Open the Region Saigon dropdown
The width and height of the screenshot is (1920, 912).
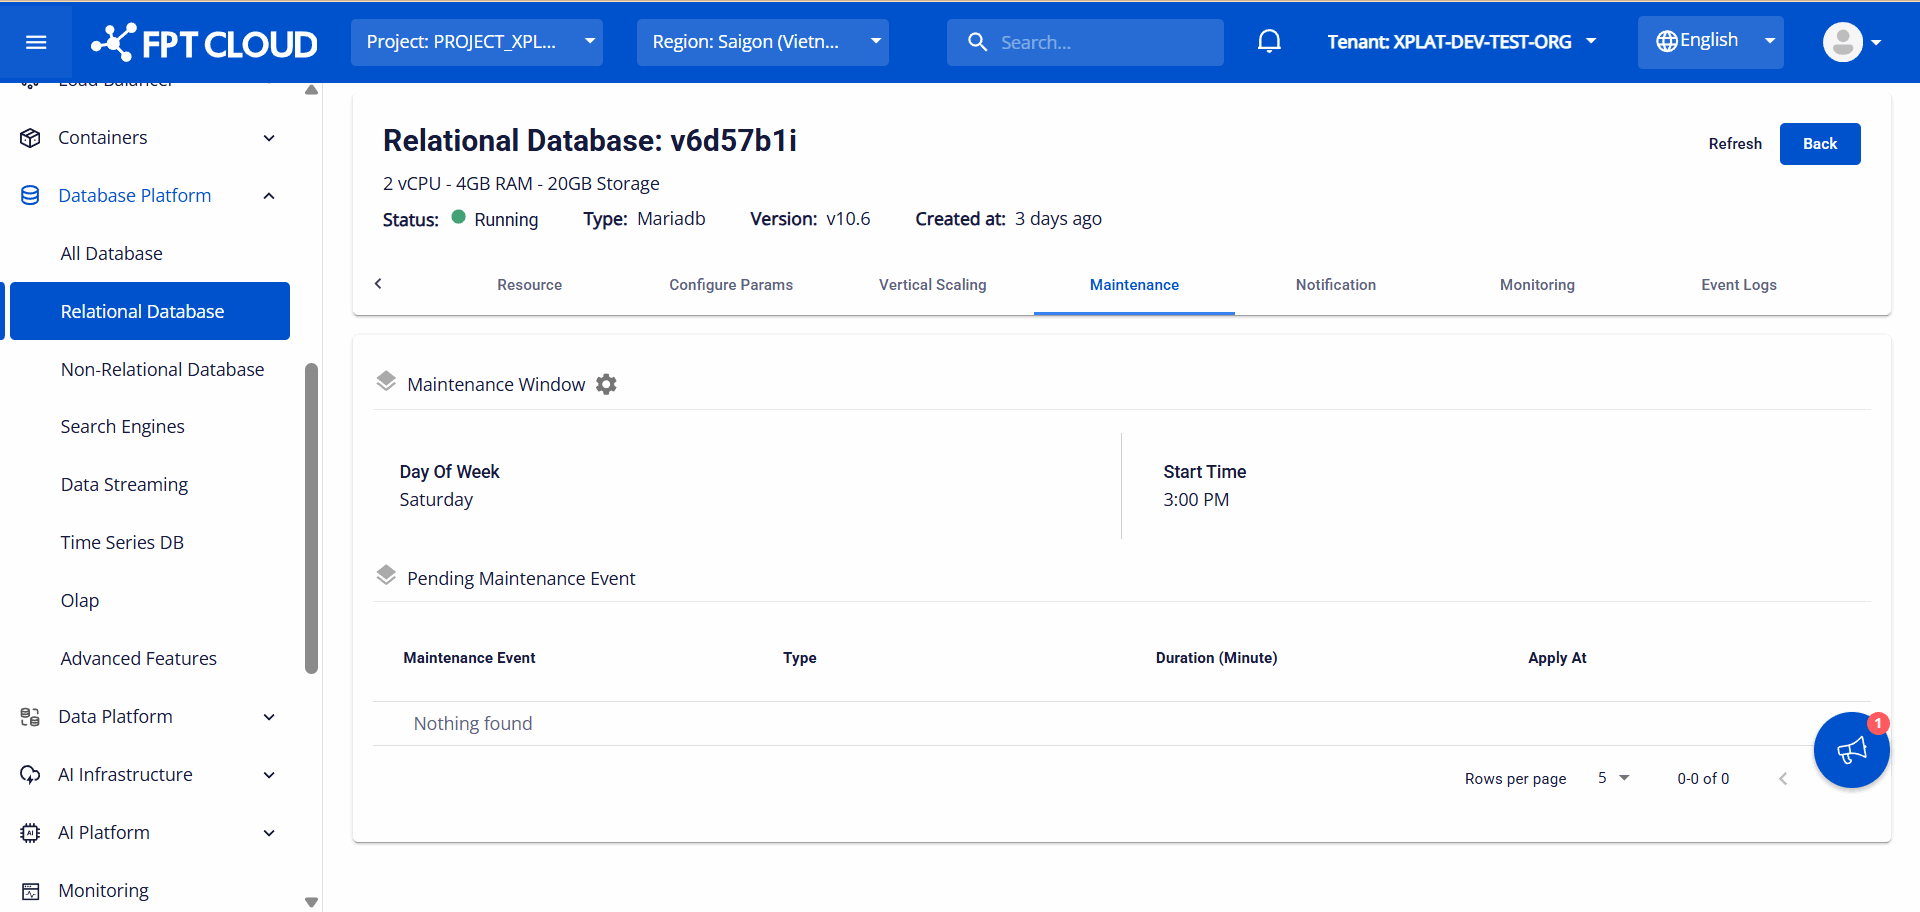point(762,42)
